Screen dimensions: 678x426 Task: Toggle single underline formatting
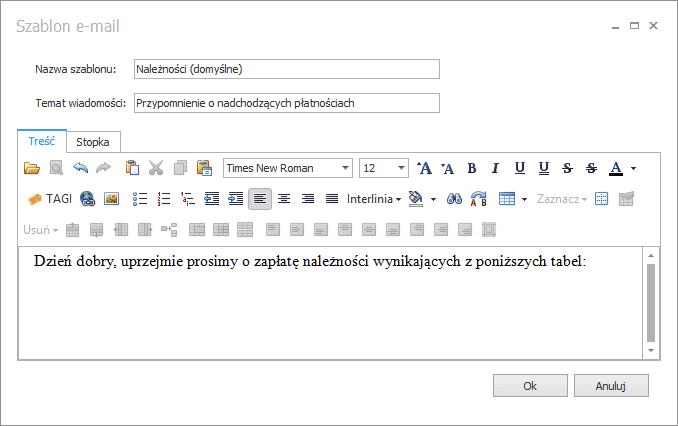click(x=520, y=168)
